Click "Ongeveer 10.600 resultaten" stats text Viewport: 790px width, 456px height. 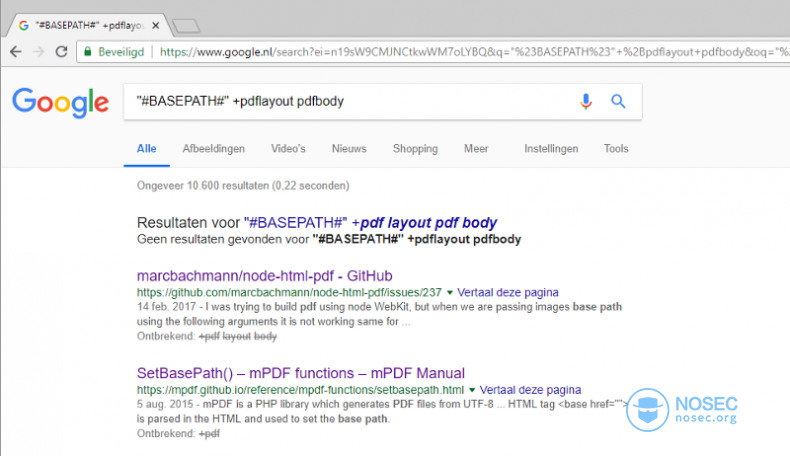tap(243, 185)
